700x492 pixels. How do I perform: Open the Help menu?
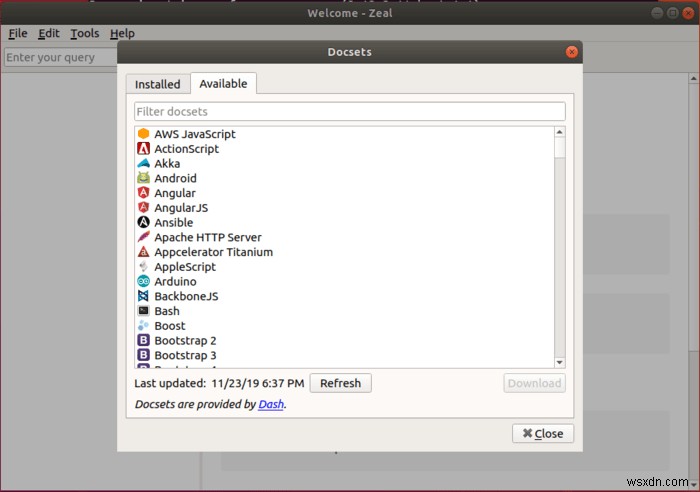pyautogui.click(x=122, y=33)
